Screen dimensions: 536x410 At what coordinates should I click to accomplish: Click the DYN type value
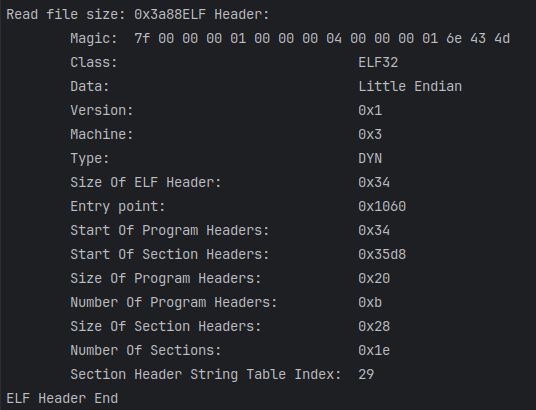click(370, 158)
